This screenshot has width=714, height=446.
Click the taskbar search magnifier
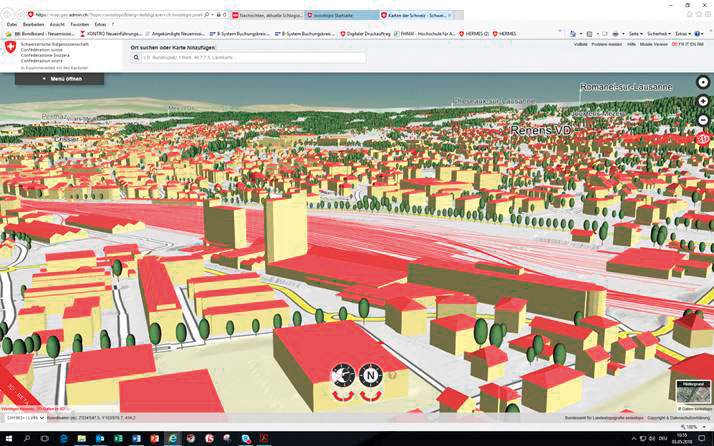tap(27, 439)
